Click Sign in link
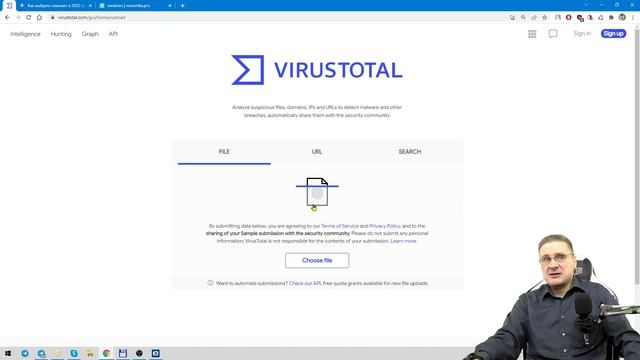Screen dimensions: 640x360 582,33
